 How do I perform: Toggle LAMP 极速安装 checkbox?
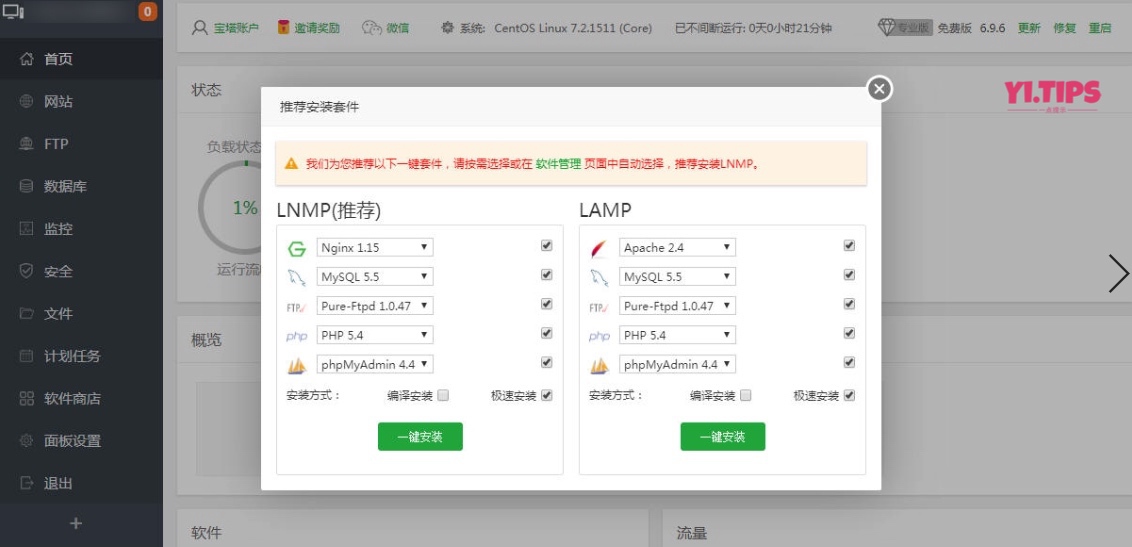coord(849,395)
